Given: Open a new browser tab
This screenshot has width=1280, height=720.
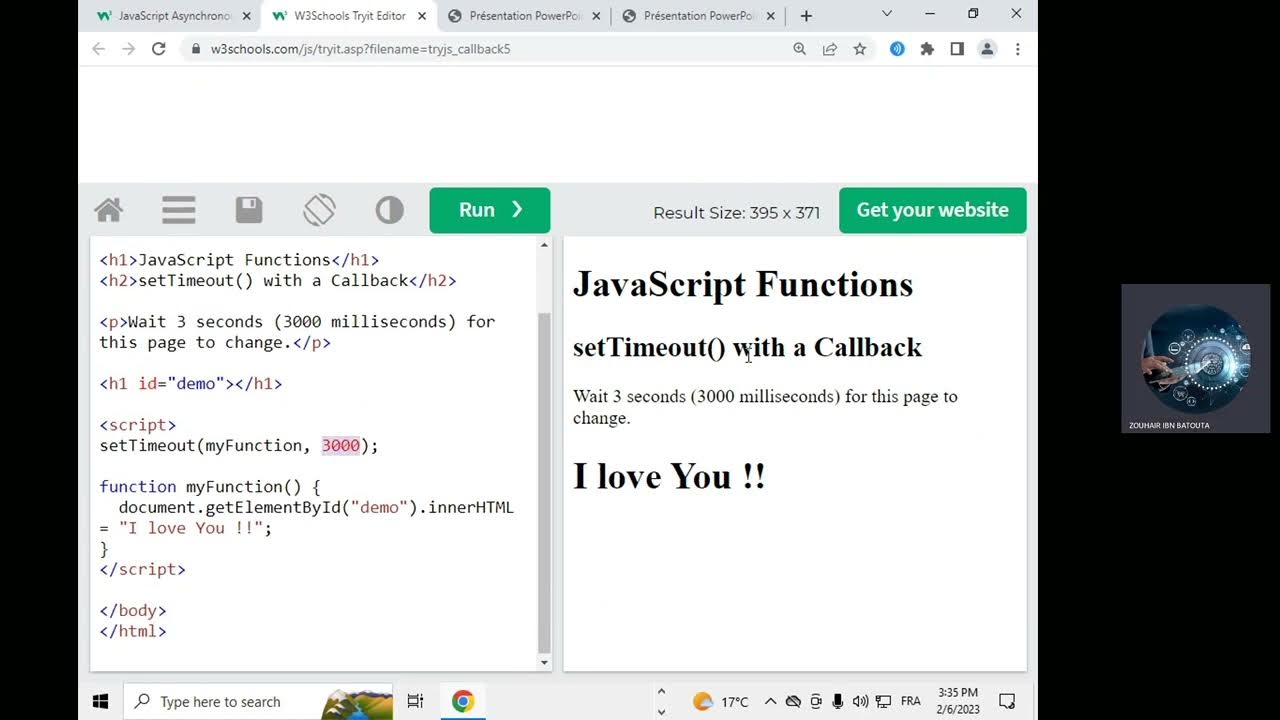Looking at the screenshot, I should click(806, 16).
